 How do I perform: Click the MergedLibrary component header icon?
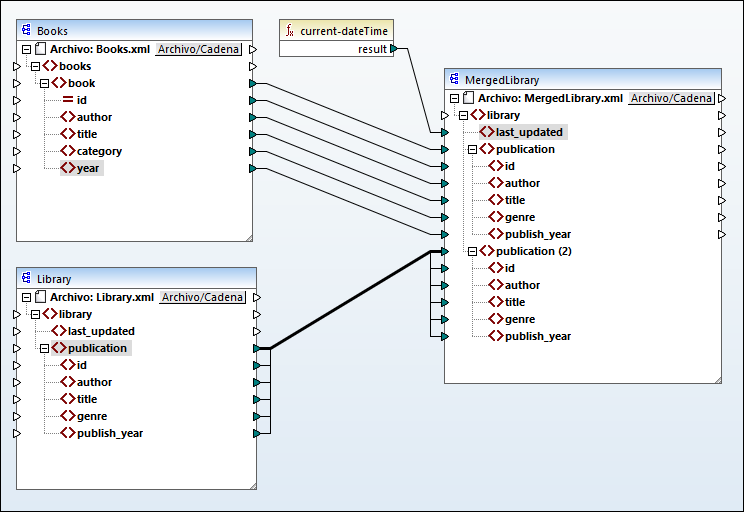click(454, 79)
